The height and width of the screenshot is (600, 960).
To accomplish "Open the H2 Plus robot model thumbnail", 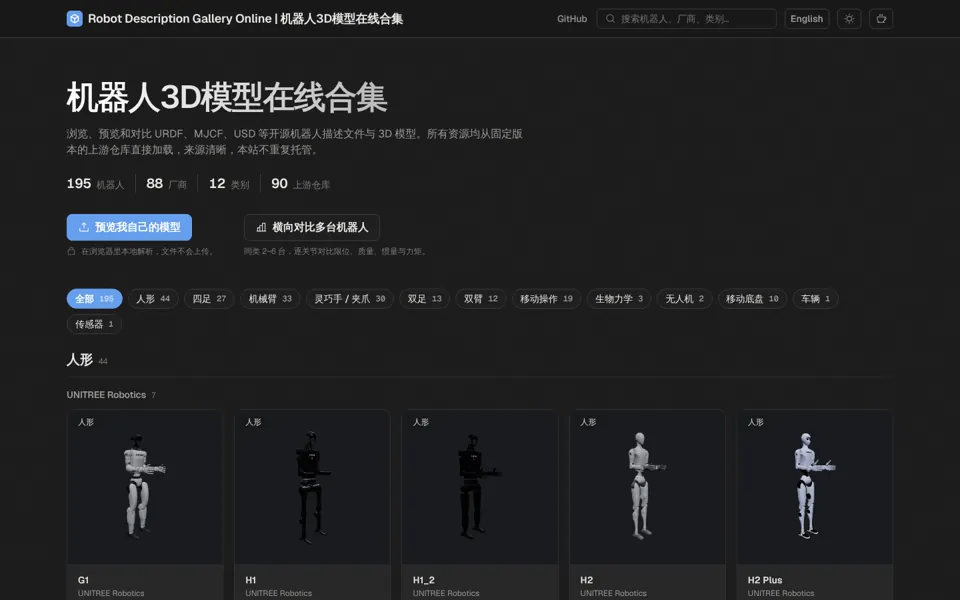I will (815, 487).
